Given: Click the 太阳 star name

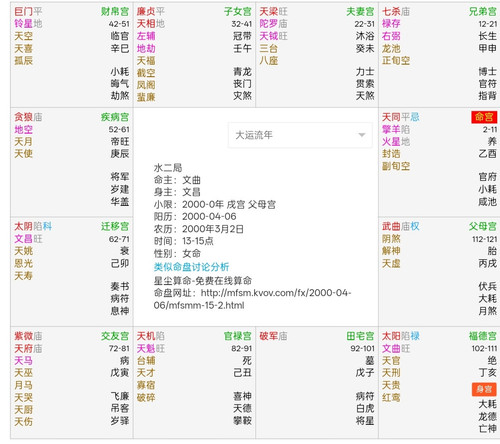Looking at the screenshot, I should tap(391, 336).
